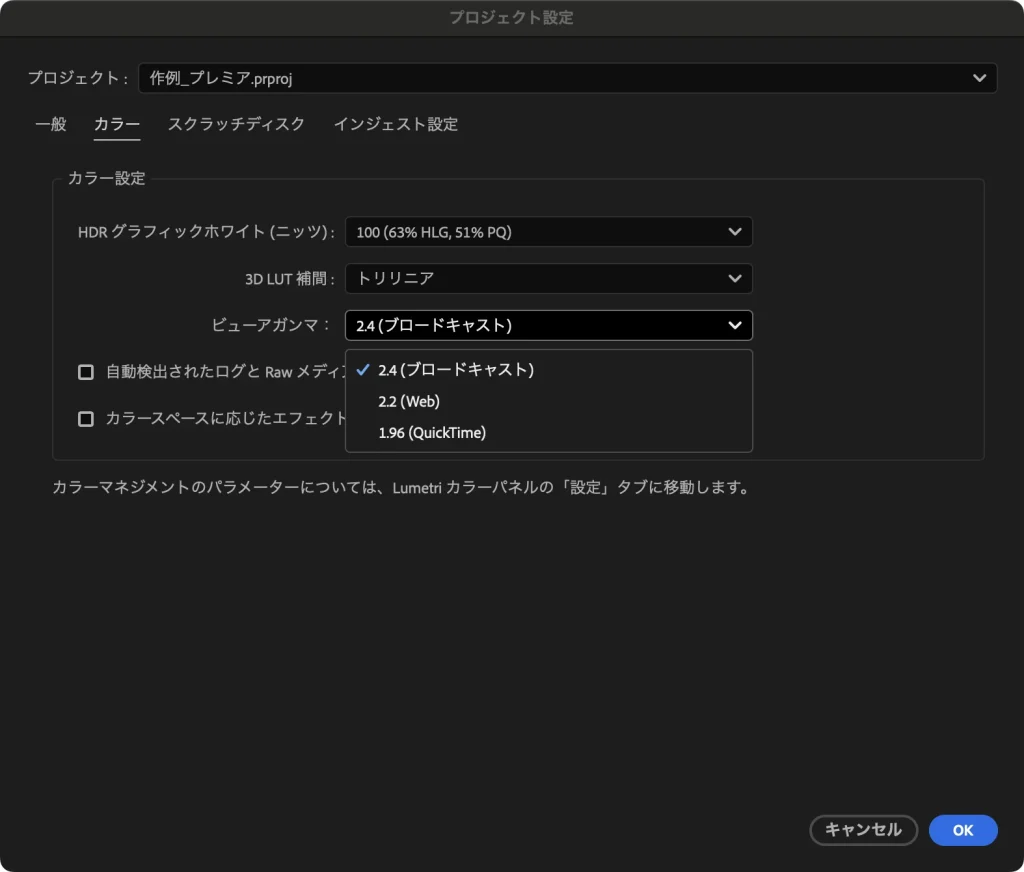Click the 3D LUT 補間 label

[x=290, y=279]
